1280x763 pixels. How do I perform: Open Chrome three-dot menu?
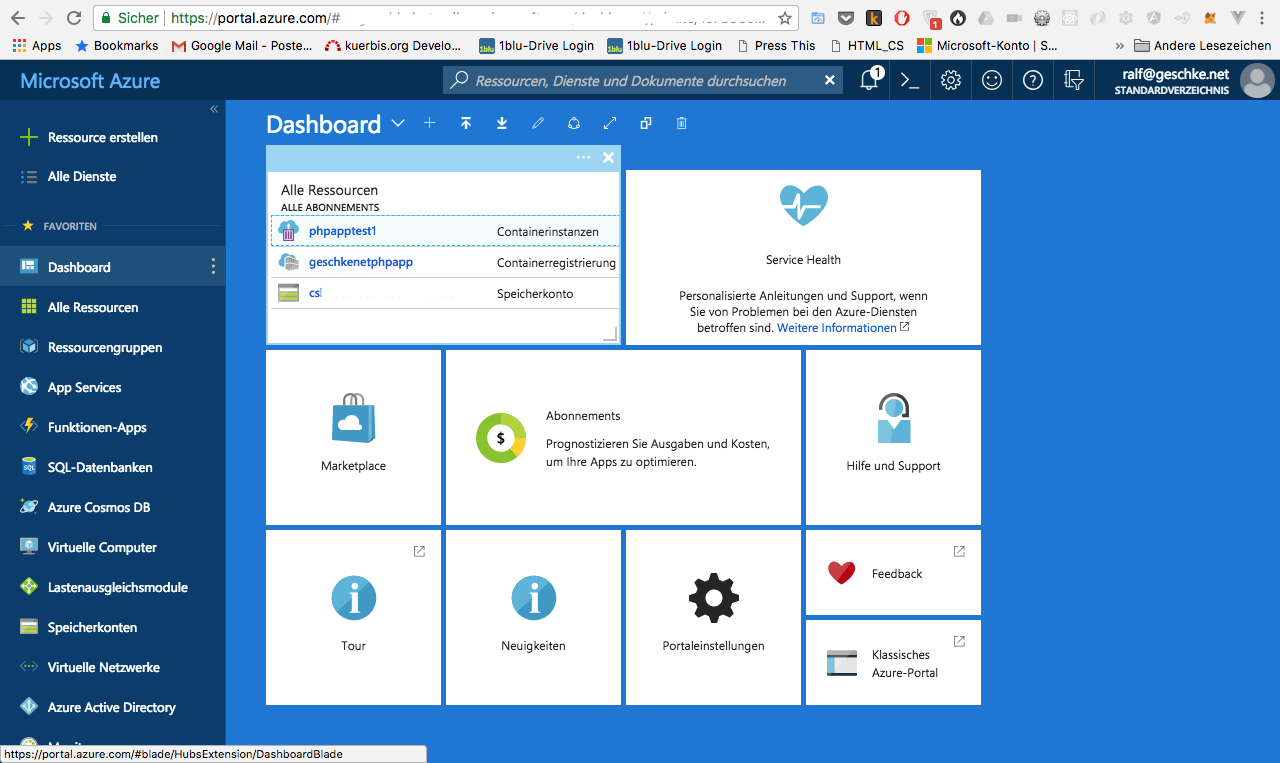click(1264, 18)
